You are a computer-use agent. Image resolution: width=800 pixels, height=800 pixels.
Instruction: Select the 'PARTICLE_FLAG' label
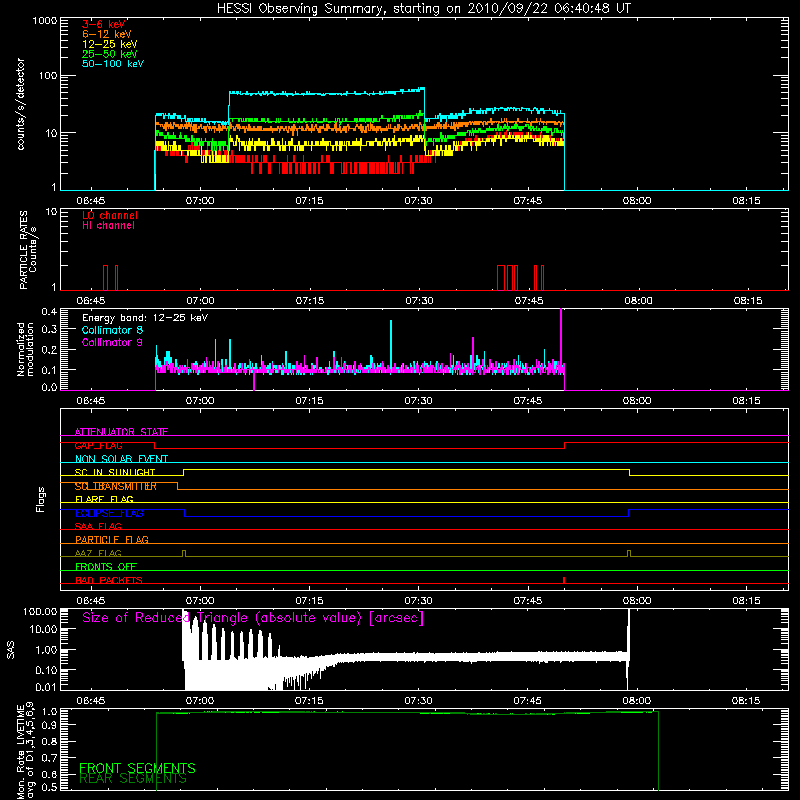(x=112, y=540)
